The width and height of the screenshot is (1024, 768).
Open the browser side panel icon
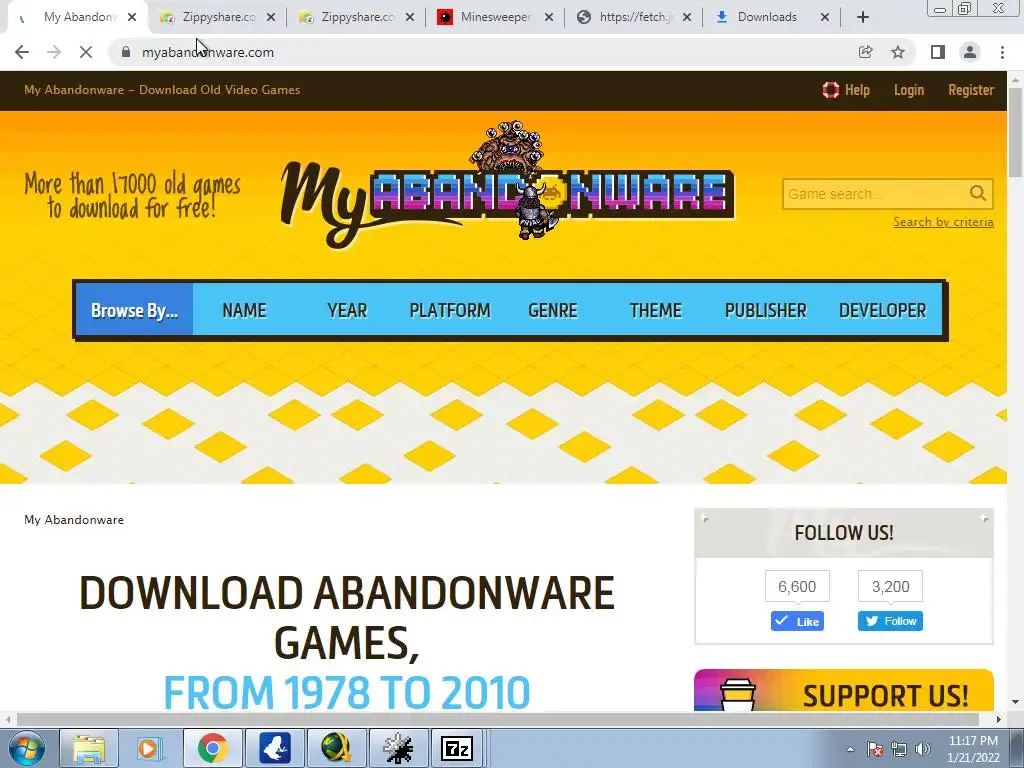click(x=938, y=52)
